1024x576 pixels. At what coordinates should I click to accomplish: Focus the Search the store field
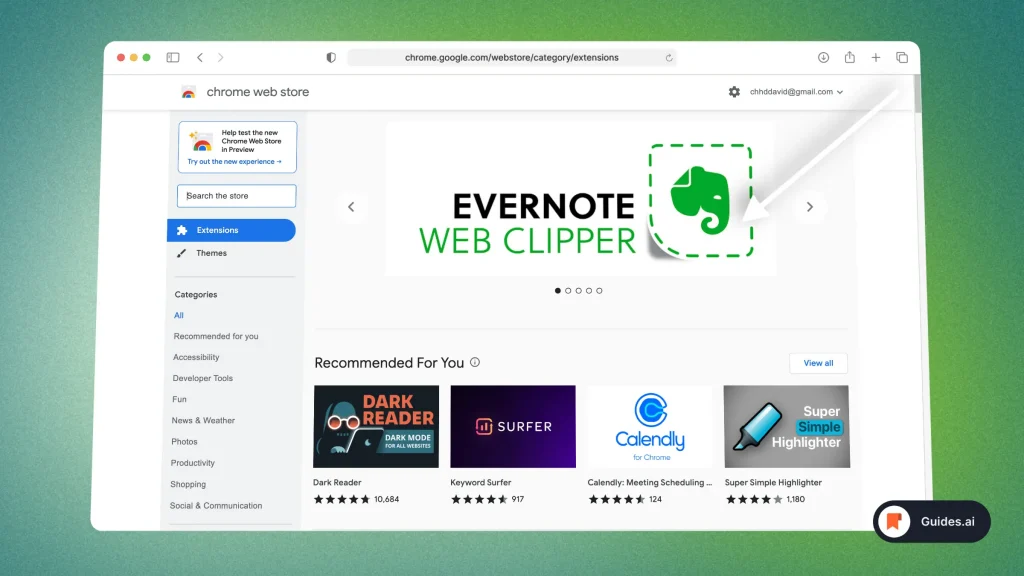[x=236, y=196]
